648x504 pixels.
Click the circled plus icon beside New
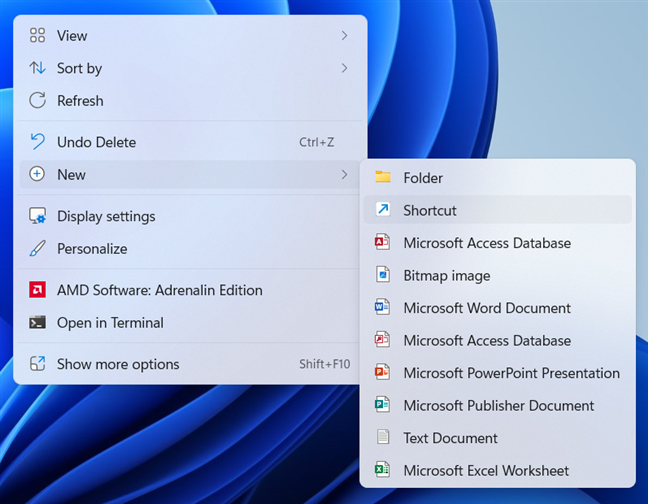click(x=37, y=174)
